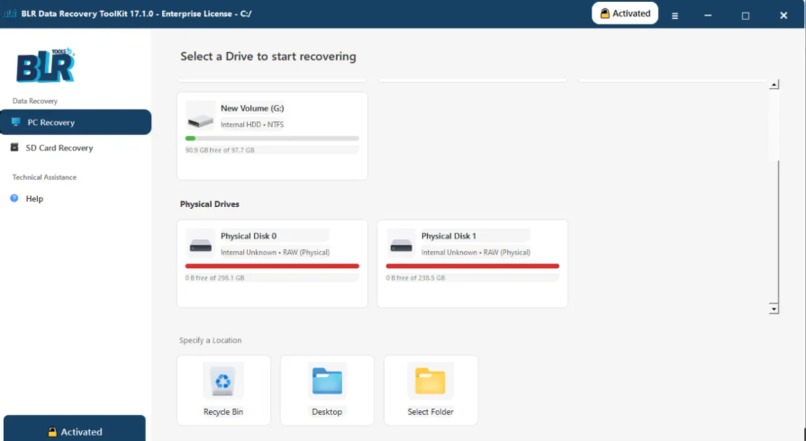Switch to SD Card Recovery
The width and height of the screenshot is (806, 441).
tap(59, 148)
